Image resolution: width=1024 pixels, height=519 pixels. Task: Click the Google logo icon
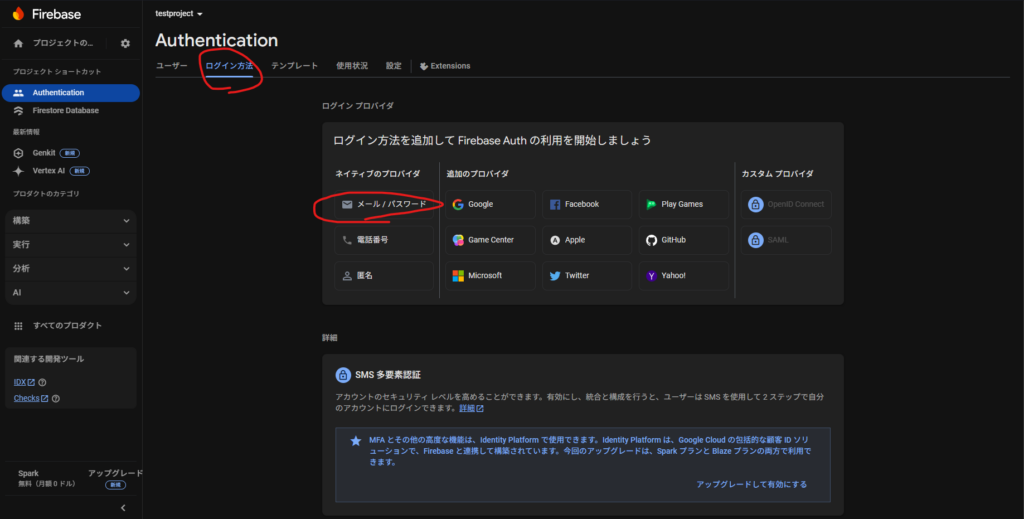point(458,204)
